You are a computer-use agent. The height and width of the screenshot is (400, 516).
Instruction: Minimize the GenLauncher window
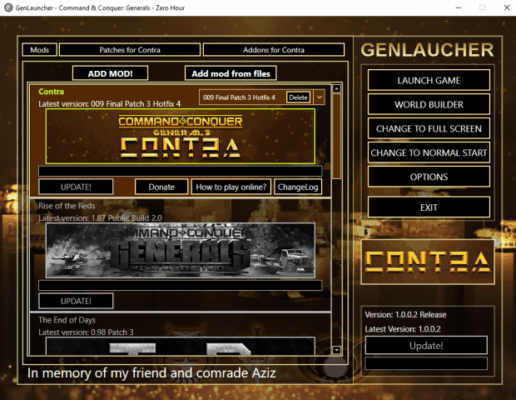pos(458,7)
